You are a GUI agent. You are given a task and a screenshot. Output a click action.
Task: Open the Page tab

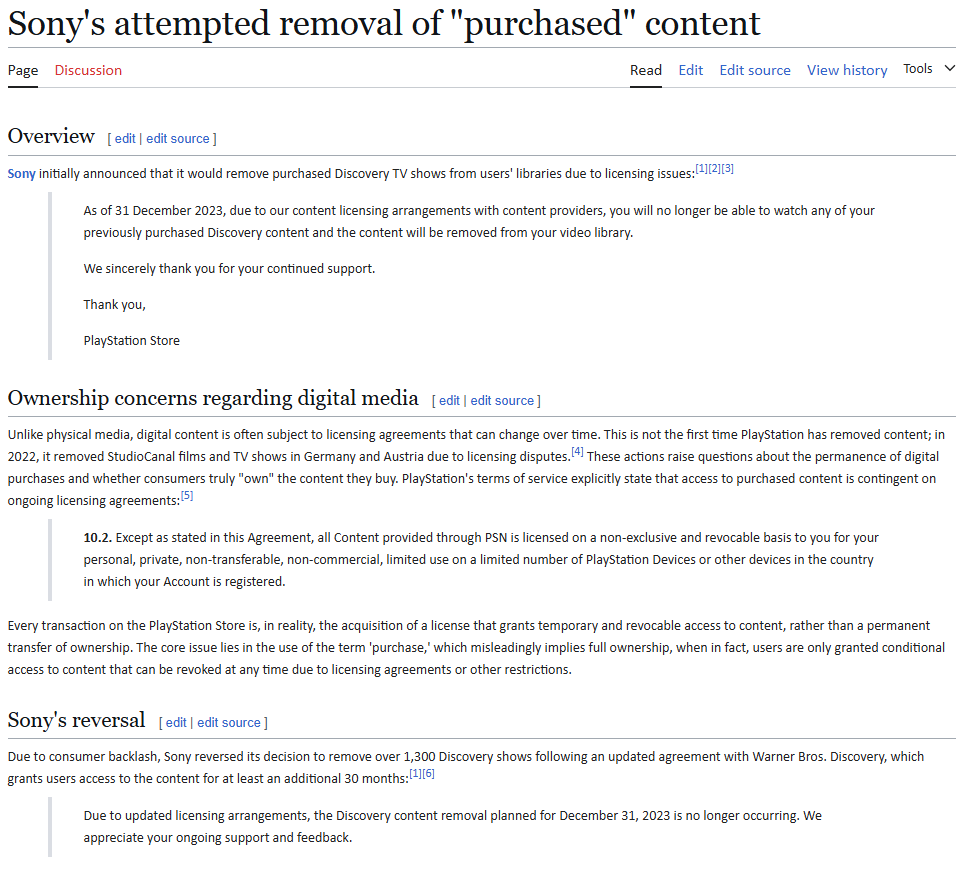coord(22,70)
